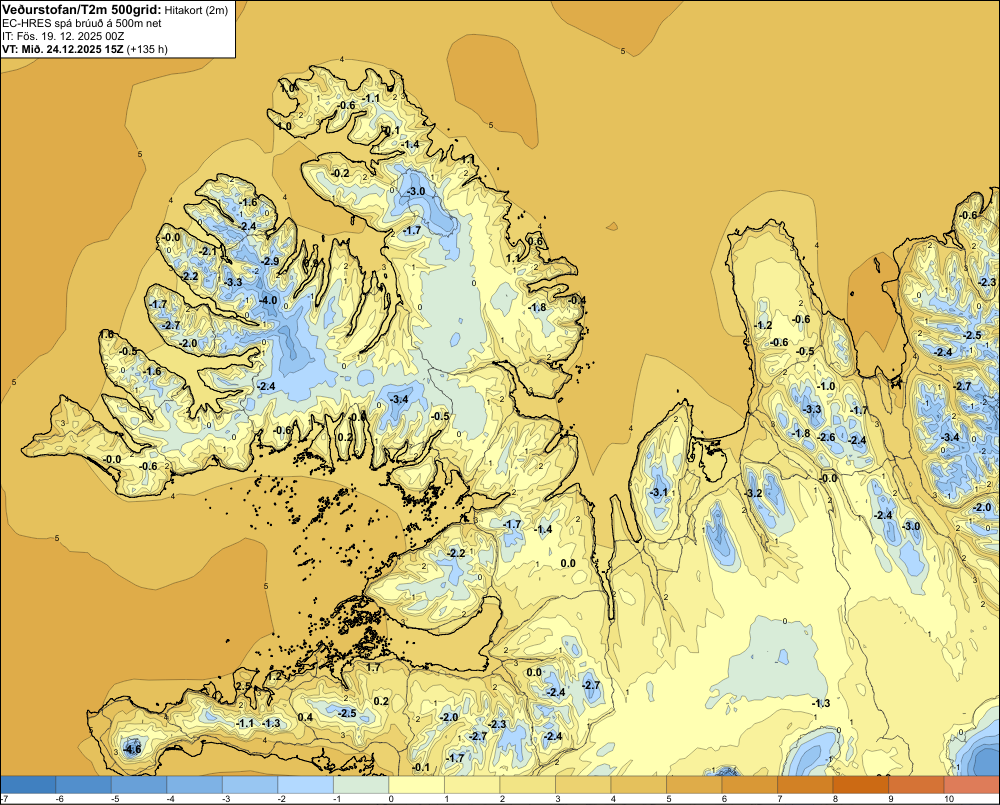Click the -3.2 temperature label

coord(753,494)
